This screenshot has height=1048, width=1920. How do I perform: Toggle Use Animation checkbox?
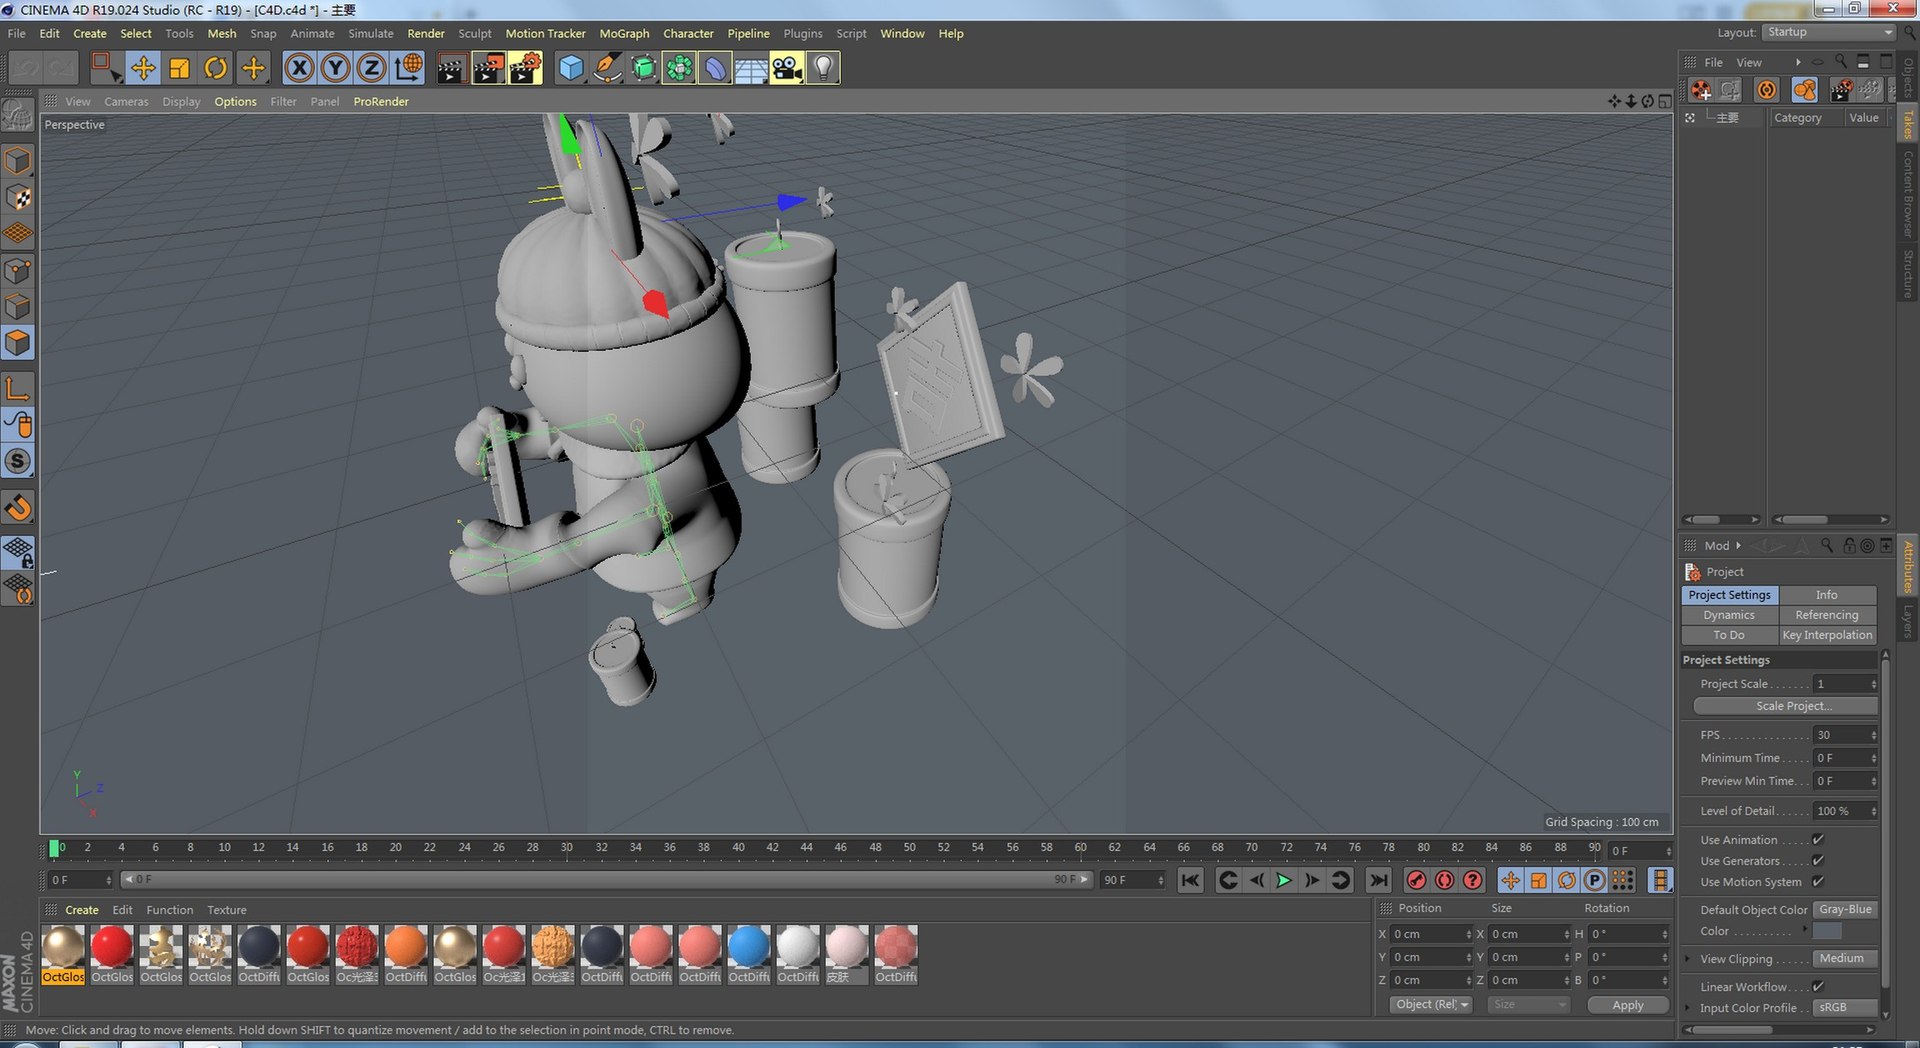pos(1818,840)
